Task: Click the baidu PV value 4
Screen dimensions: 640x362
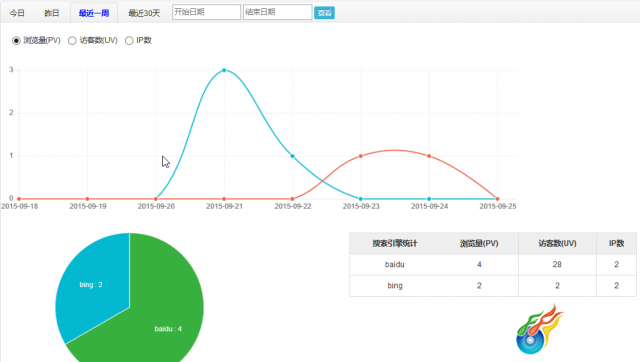Action: click(479, 264)
